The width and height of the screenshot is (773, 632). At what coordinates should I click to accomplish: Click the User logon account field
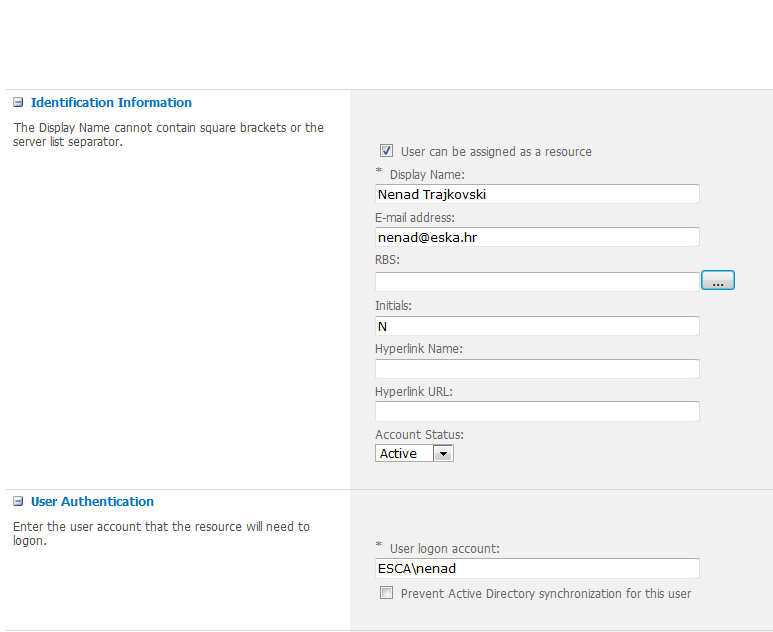click(537, 568)
